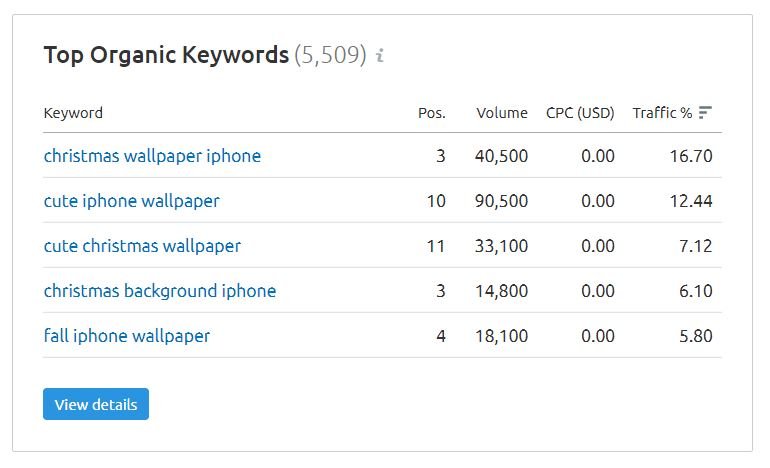
Task: Click the Volume column header
Action: point(502,113)
